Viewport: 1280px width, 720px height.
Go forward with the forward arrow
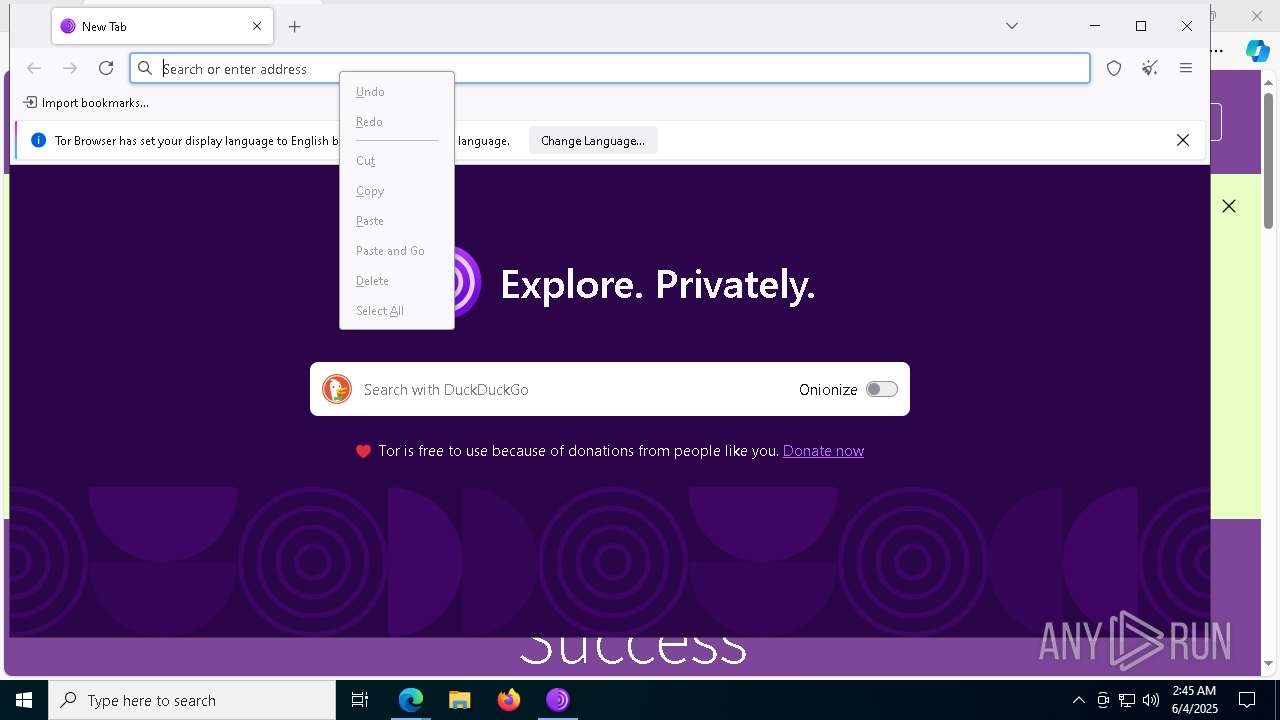[x=70, y=68]
